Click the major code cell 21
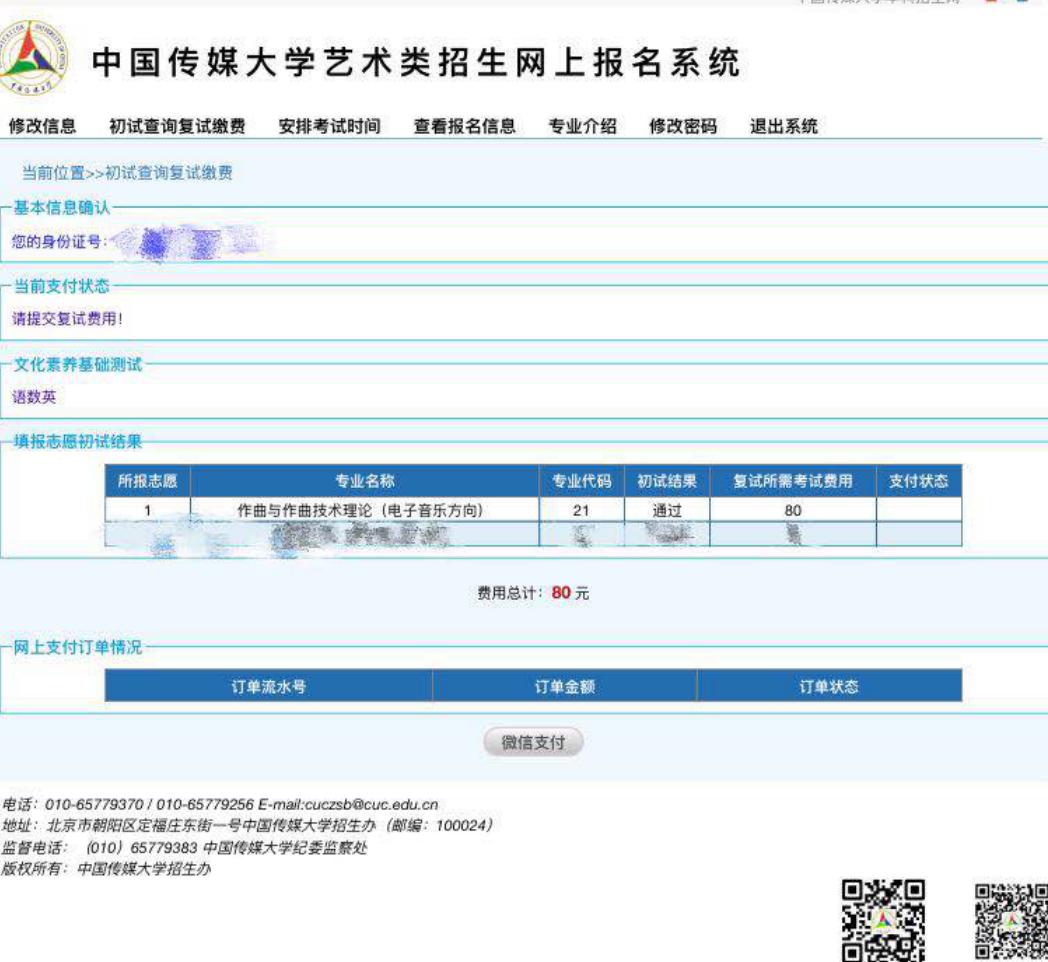Image resolution: width=1048 pixels, height=962 pixels. point(581,510)
